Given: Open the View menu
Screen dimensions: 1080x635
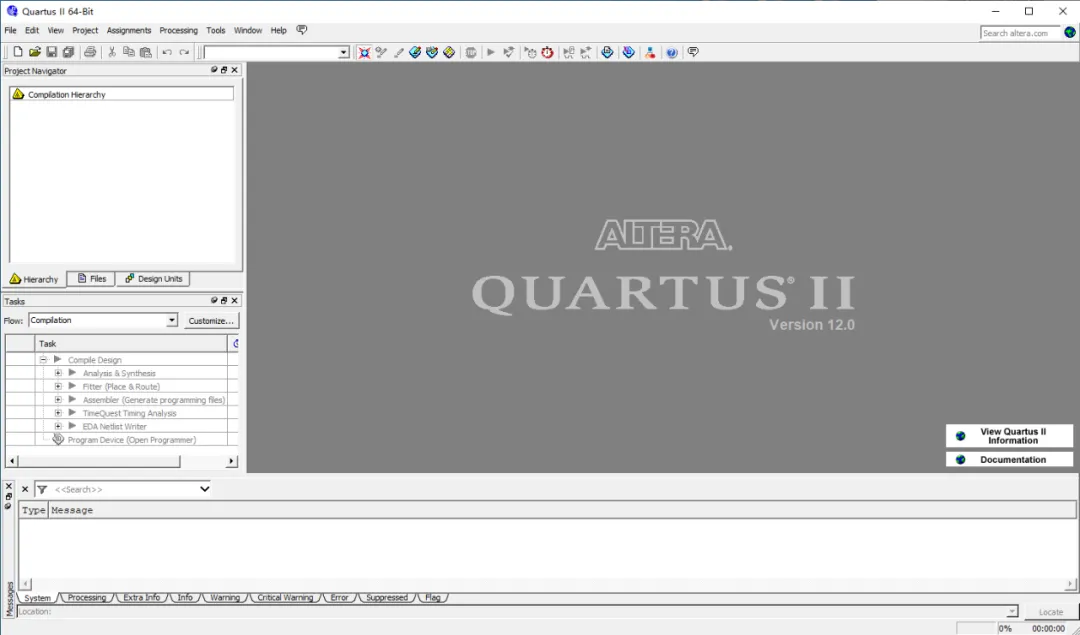Looking at the screenshot, I should tap(55, 30).
